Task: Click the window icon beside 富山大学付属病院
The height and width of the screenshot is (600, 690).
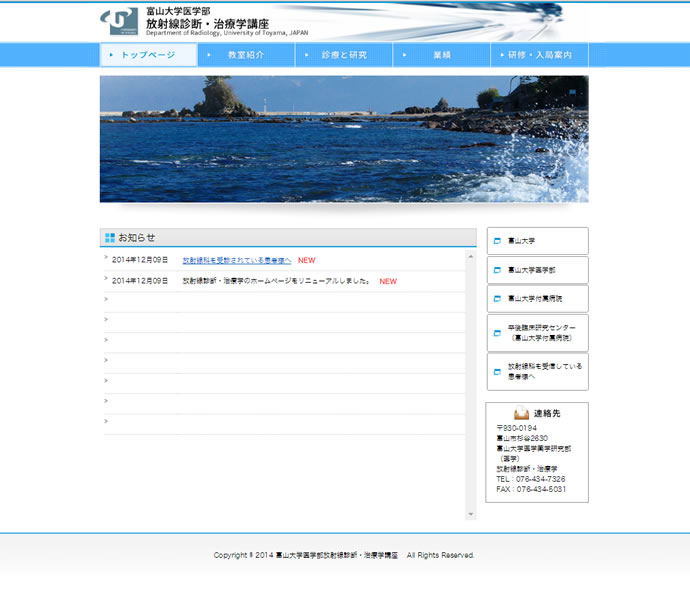Action: pos(497,298)
